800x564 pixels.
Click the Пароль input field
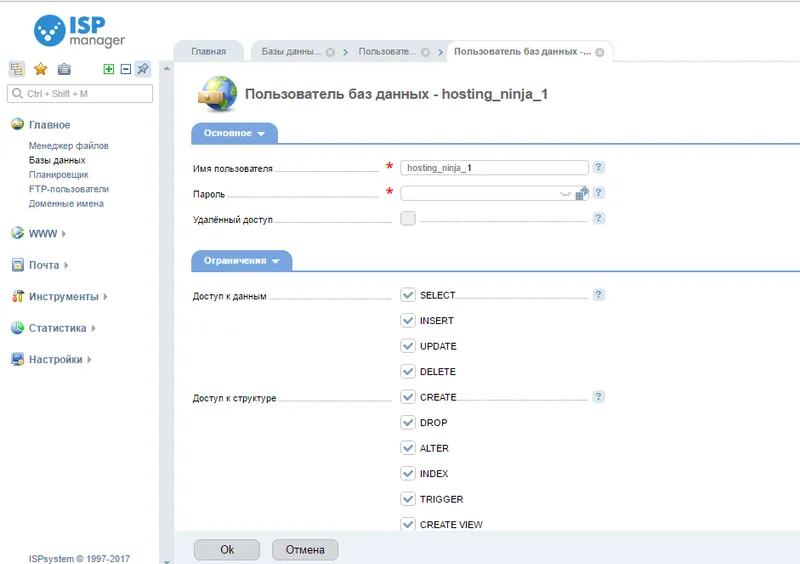[494, 193]
